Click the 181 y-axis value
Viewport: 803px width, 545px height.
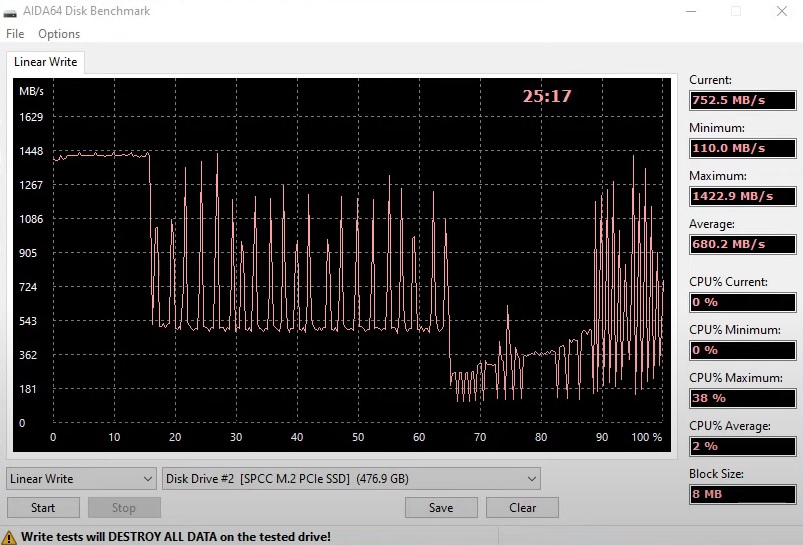pos(28,389)
